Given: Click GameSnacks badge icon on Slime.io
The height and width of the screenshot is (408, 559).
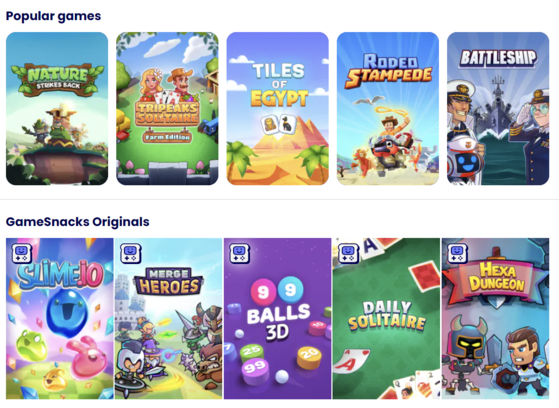Looking at the screenshot, I should (x=22, y=254).
